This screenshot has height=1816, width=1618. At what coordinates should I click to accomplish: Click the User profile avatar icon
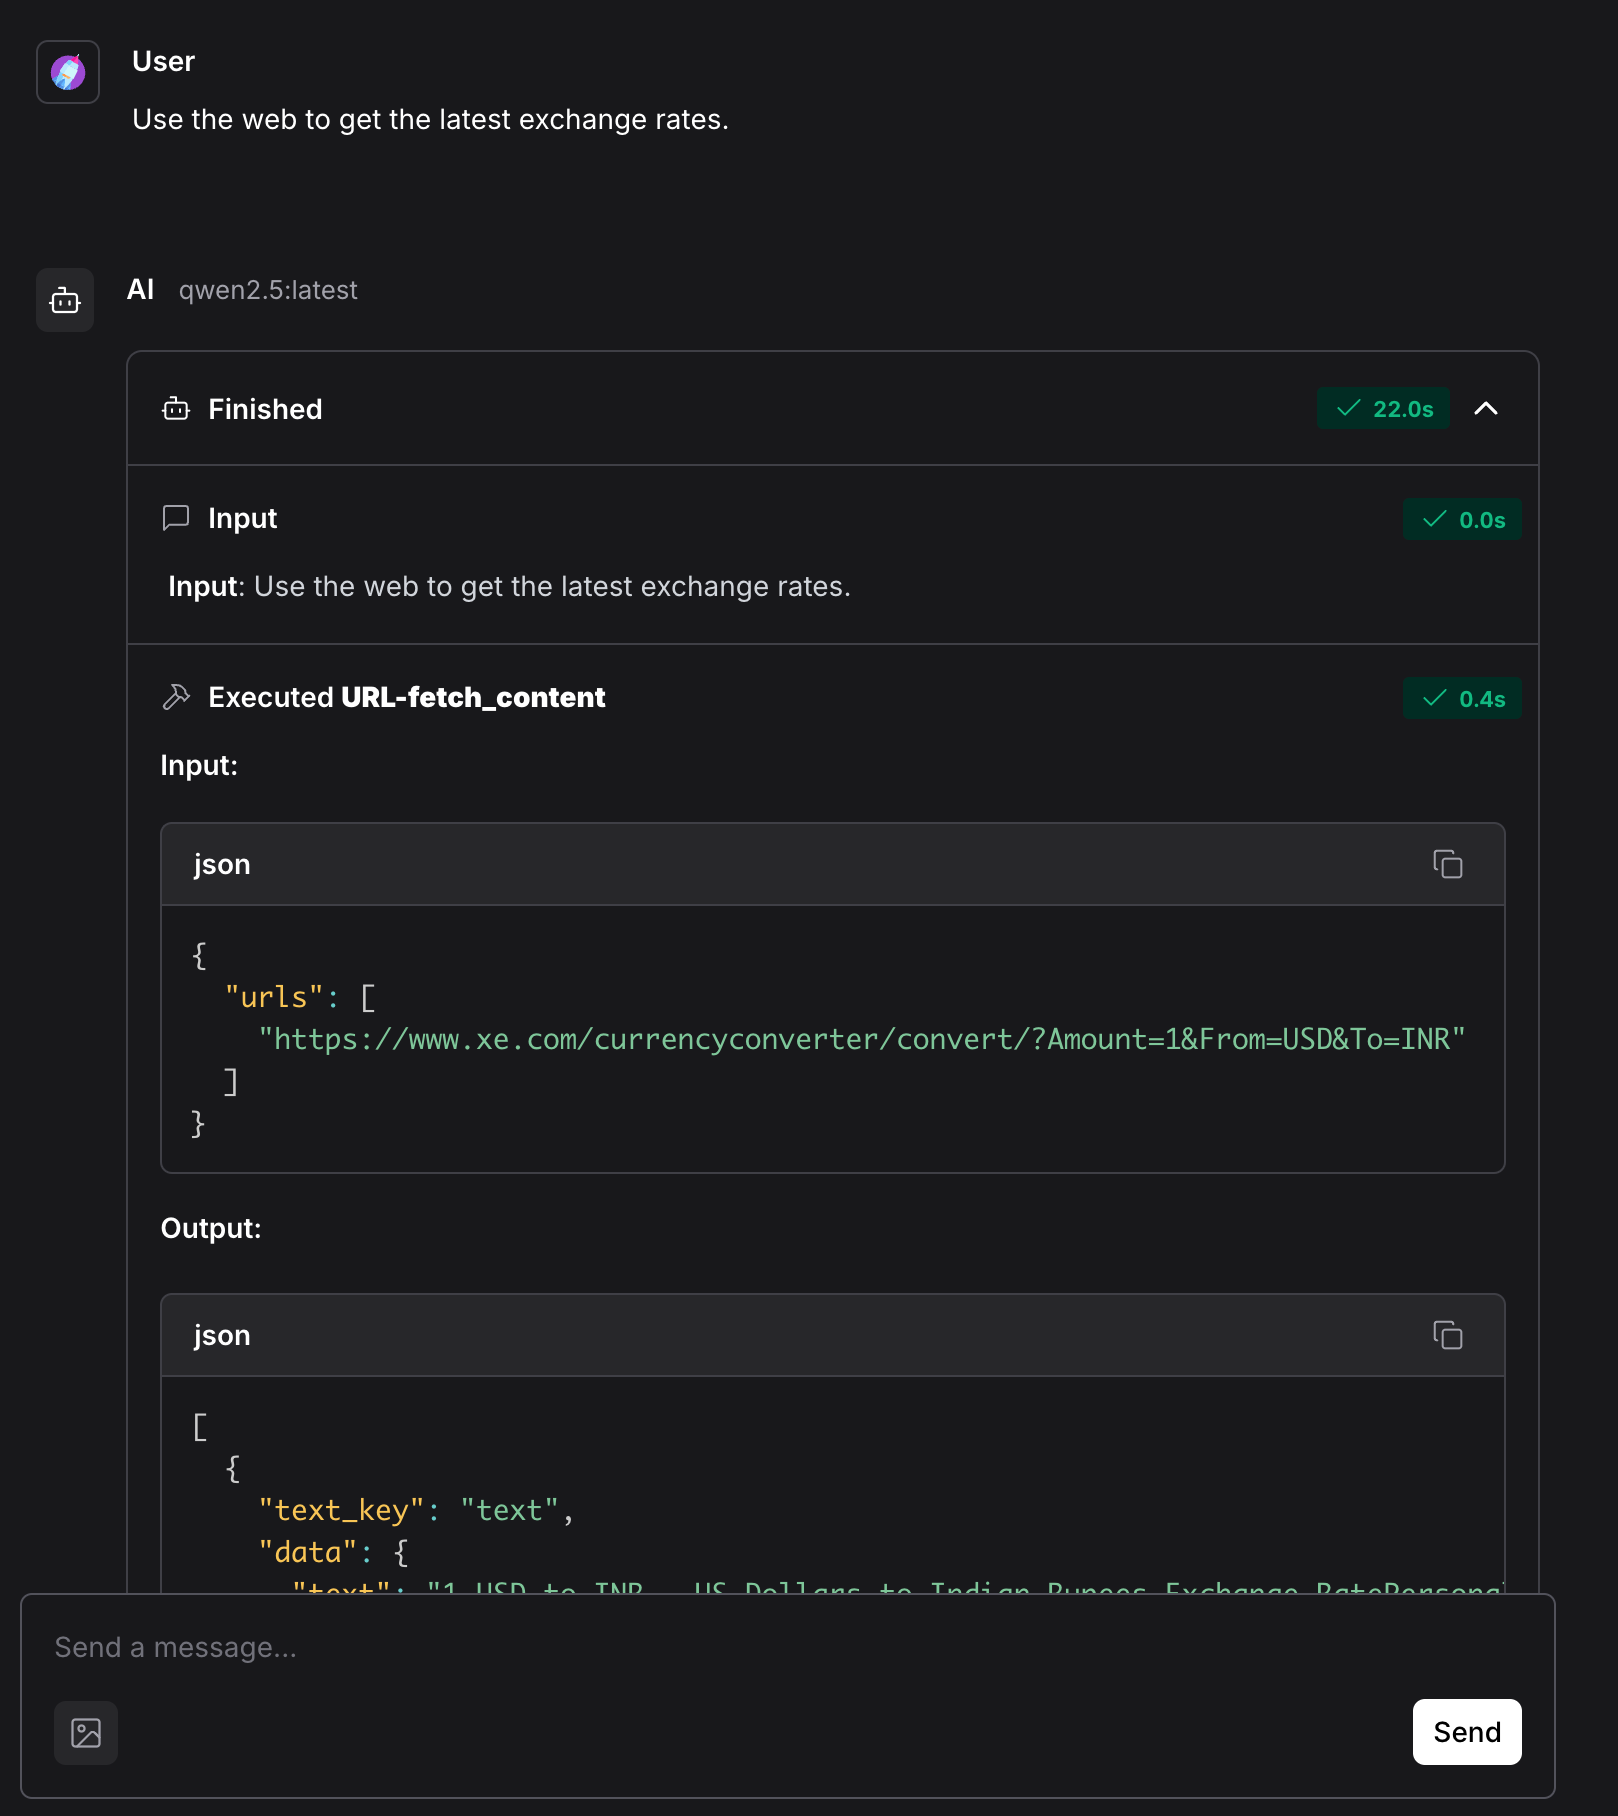(x=67, y=72)
